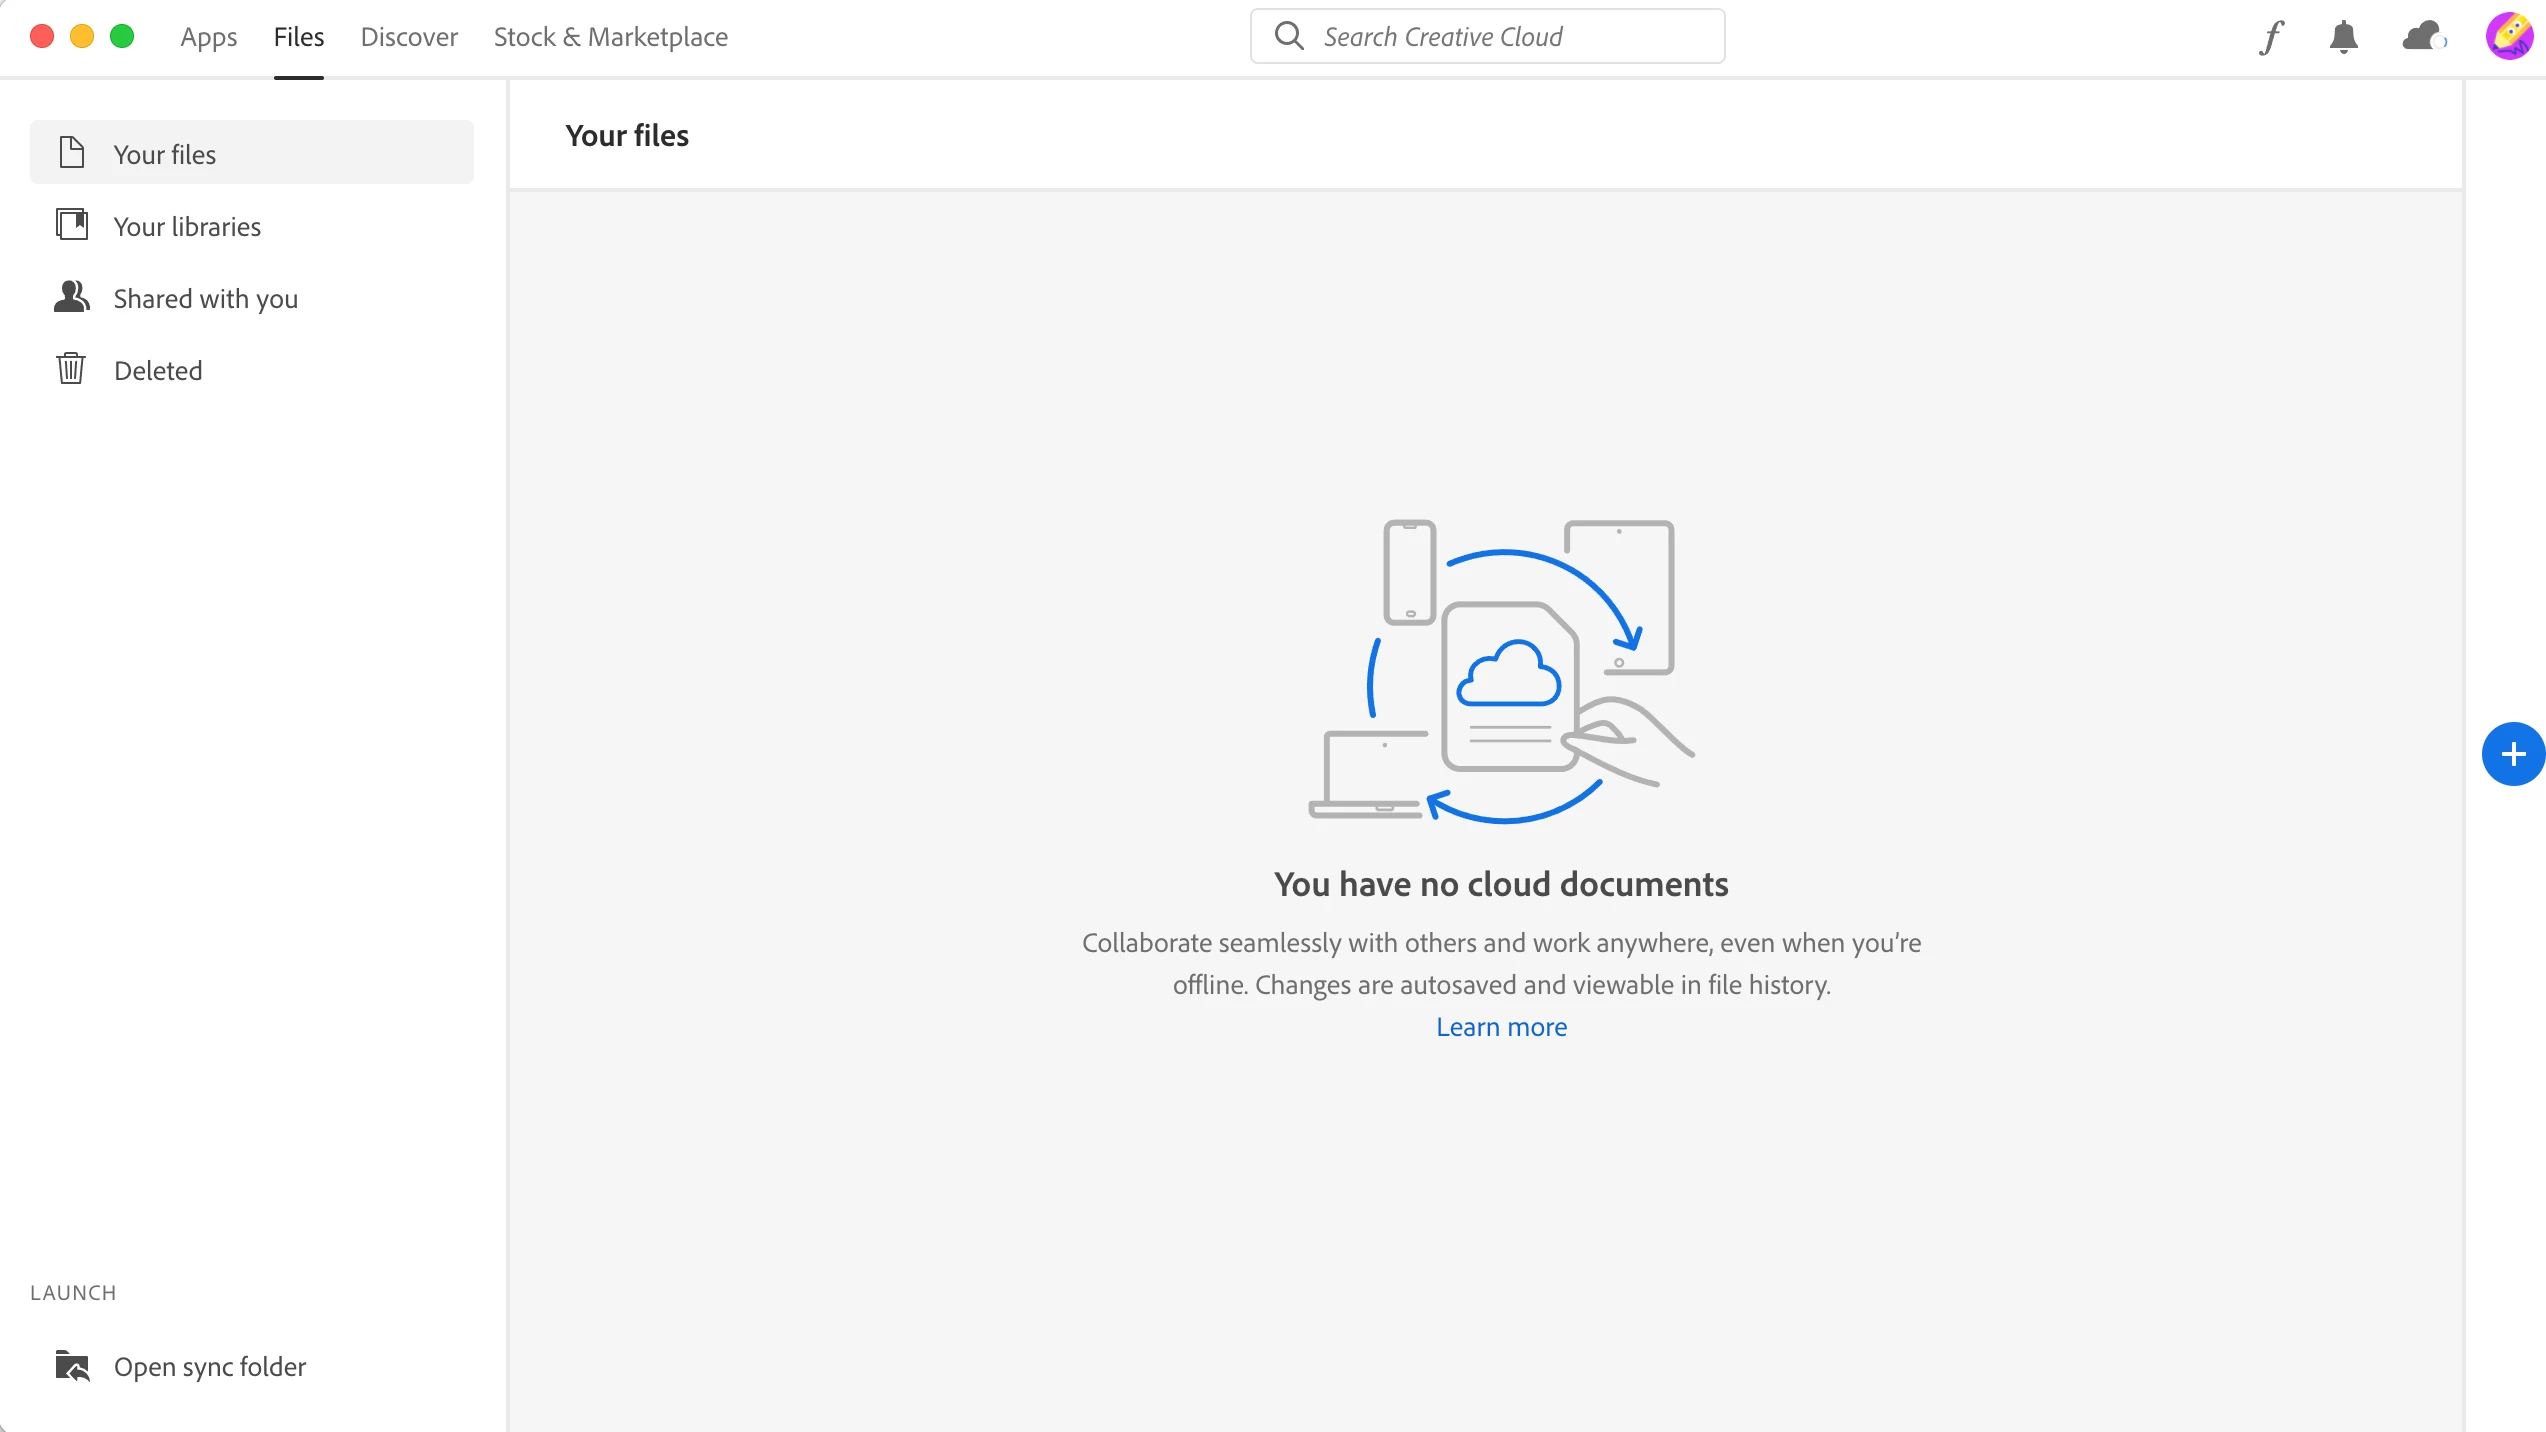Click the Open sync folder icon

72,1366
